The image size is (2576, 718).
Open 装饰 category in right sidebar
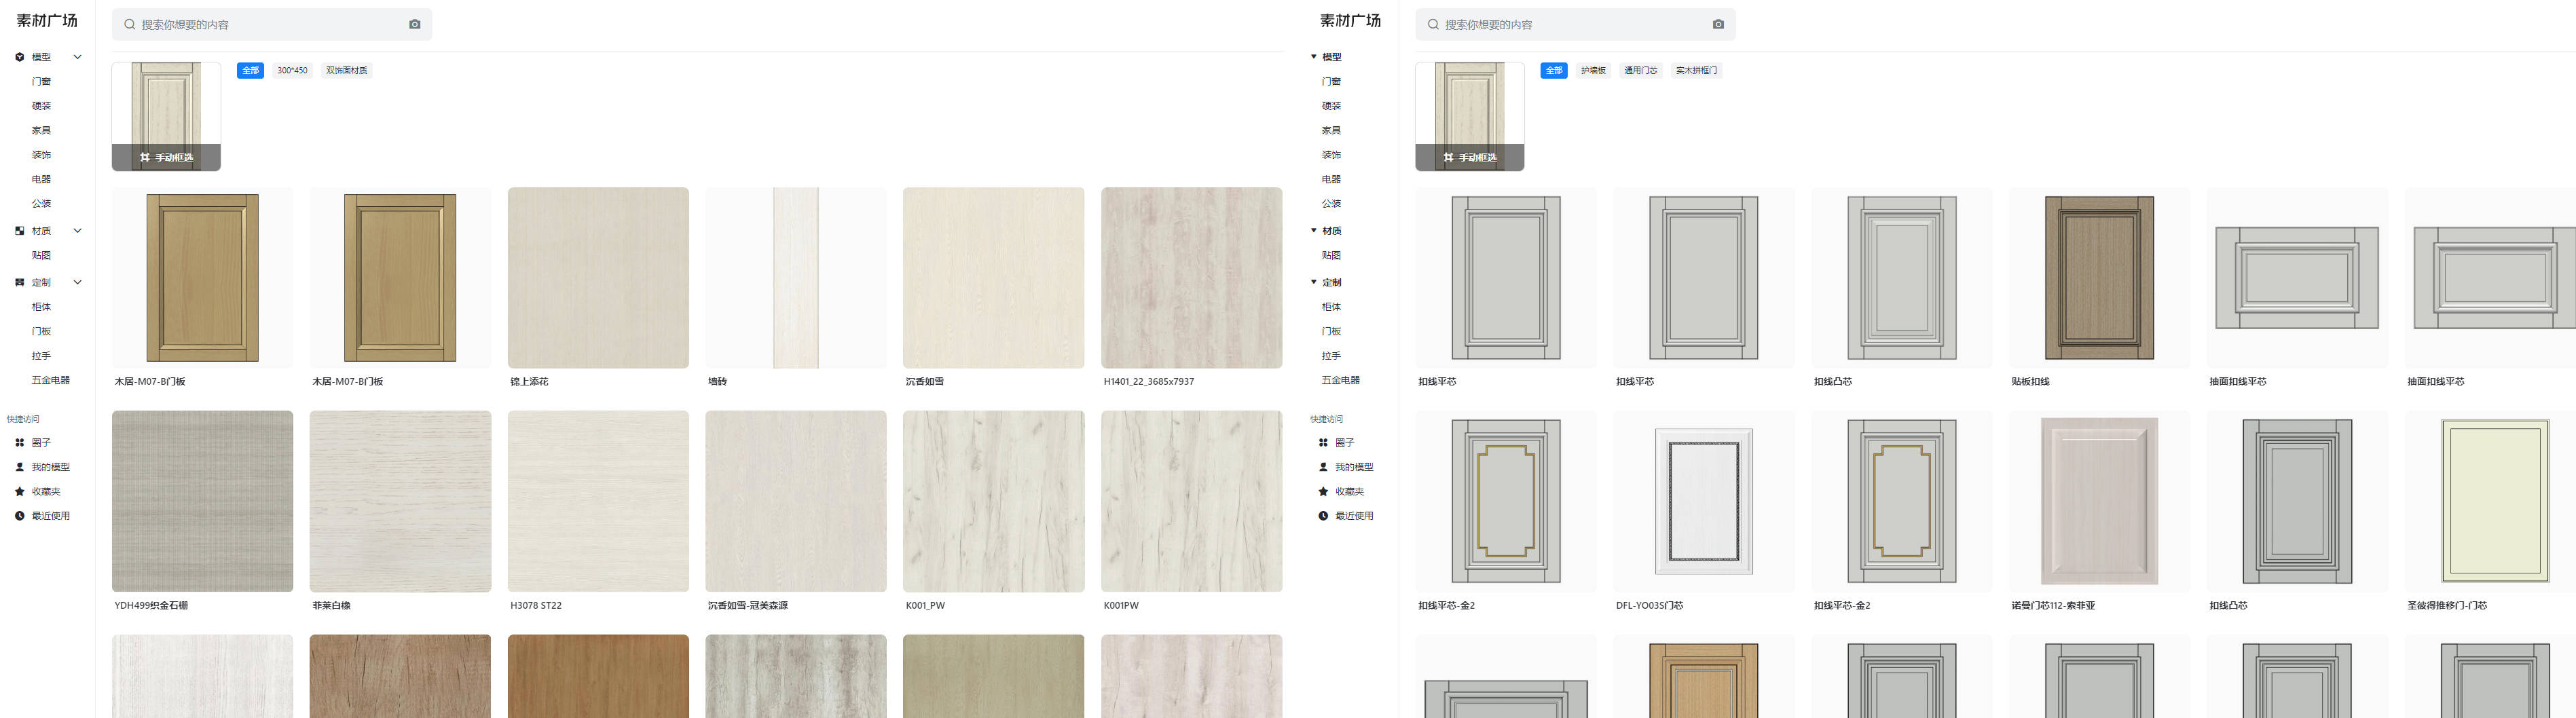[x=1331, y=155]
